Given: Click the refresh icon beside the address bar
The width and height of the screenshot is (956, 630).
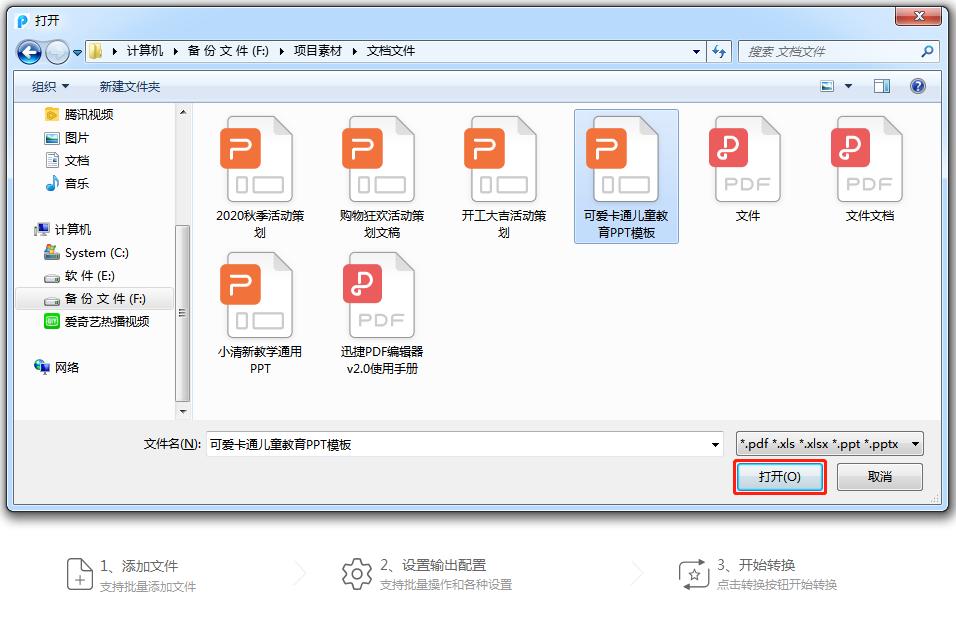Looking at the screenshot, I should click(720, 51).
